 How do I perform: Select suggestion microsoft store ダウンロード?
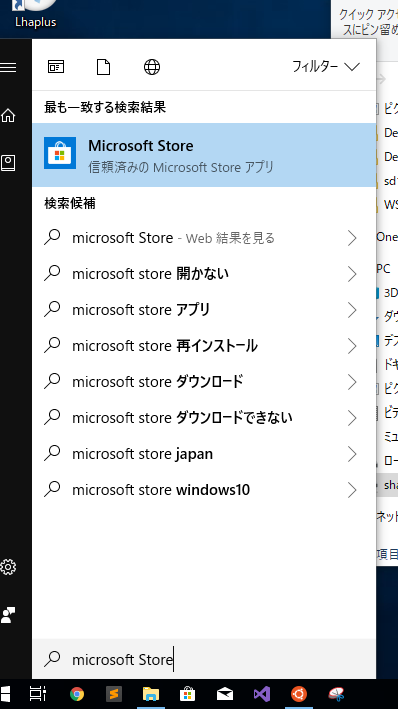coord(204,382)
